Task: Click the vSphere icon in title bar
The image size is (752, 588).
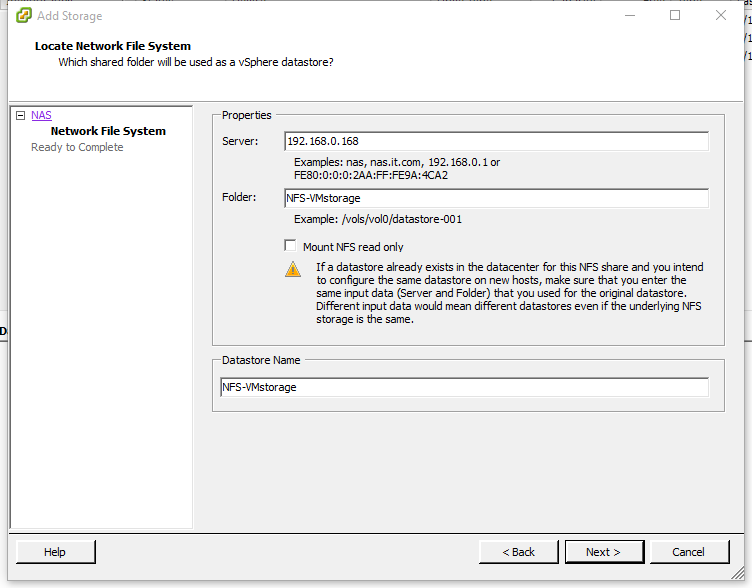Action: 23,16
